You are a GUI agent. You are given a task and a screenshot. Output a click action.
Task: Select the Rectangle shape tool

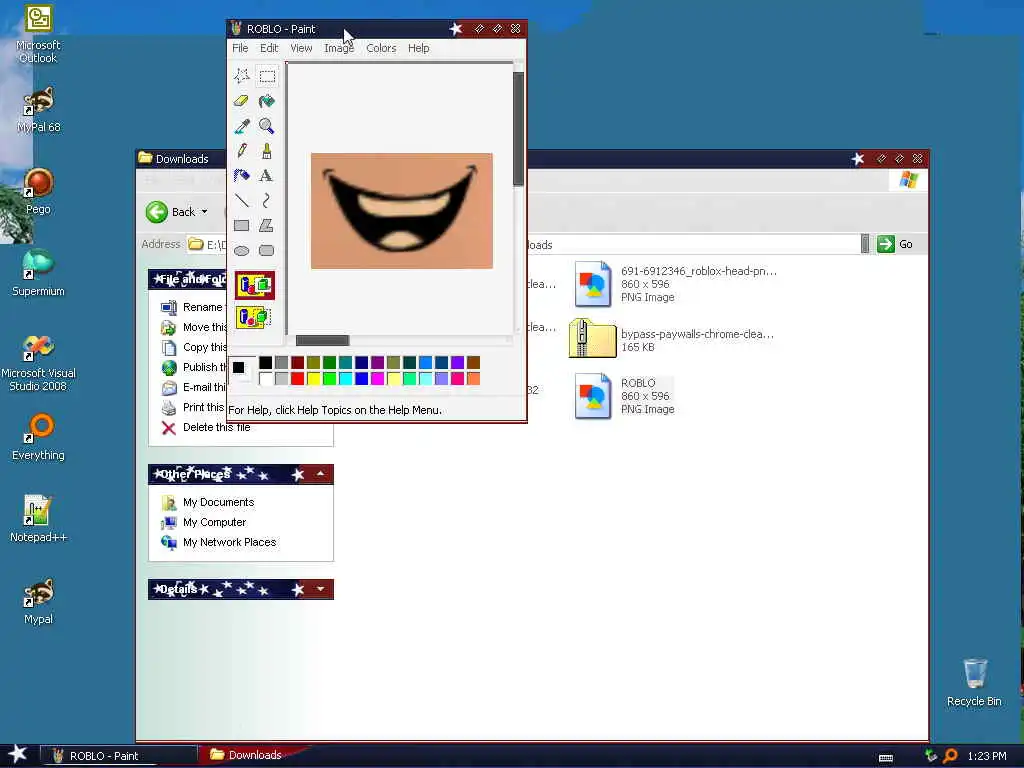pos(242,225)
